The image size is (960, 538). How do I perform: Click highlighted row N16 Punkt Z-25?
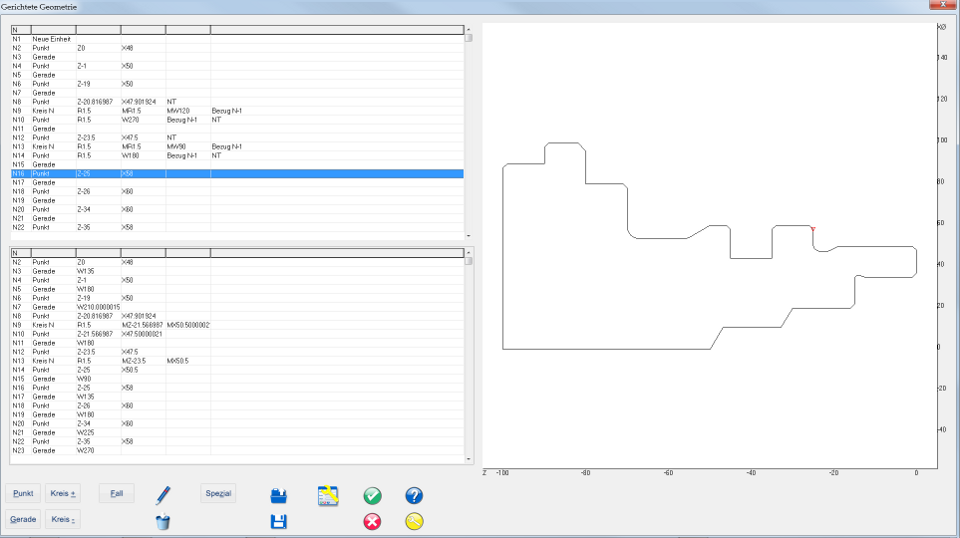pyautogui.click(x=238, y=174)
